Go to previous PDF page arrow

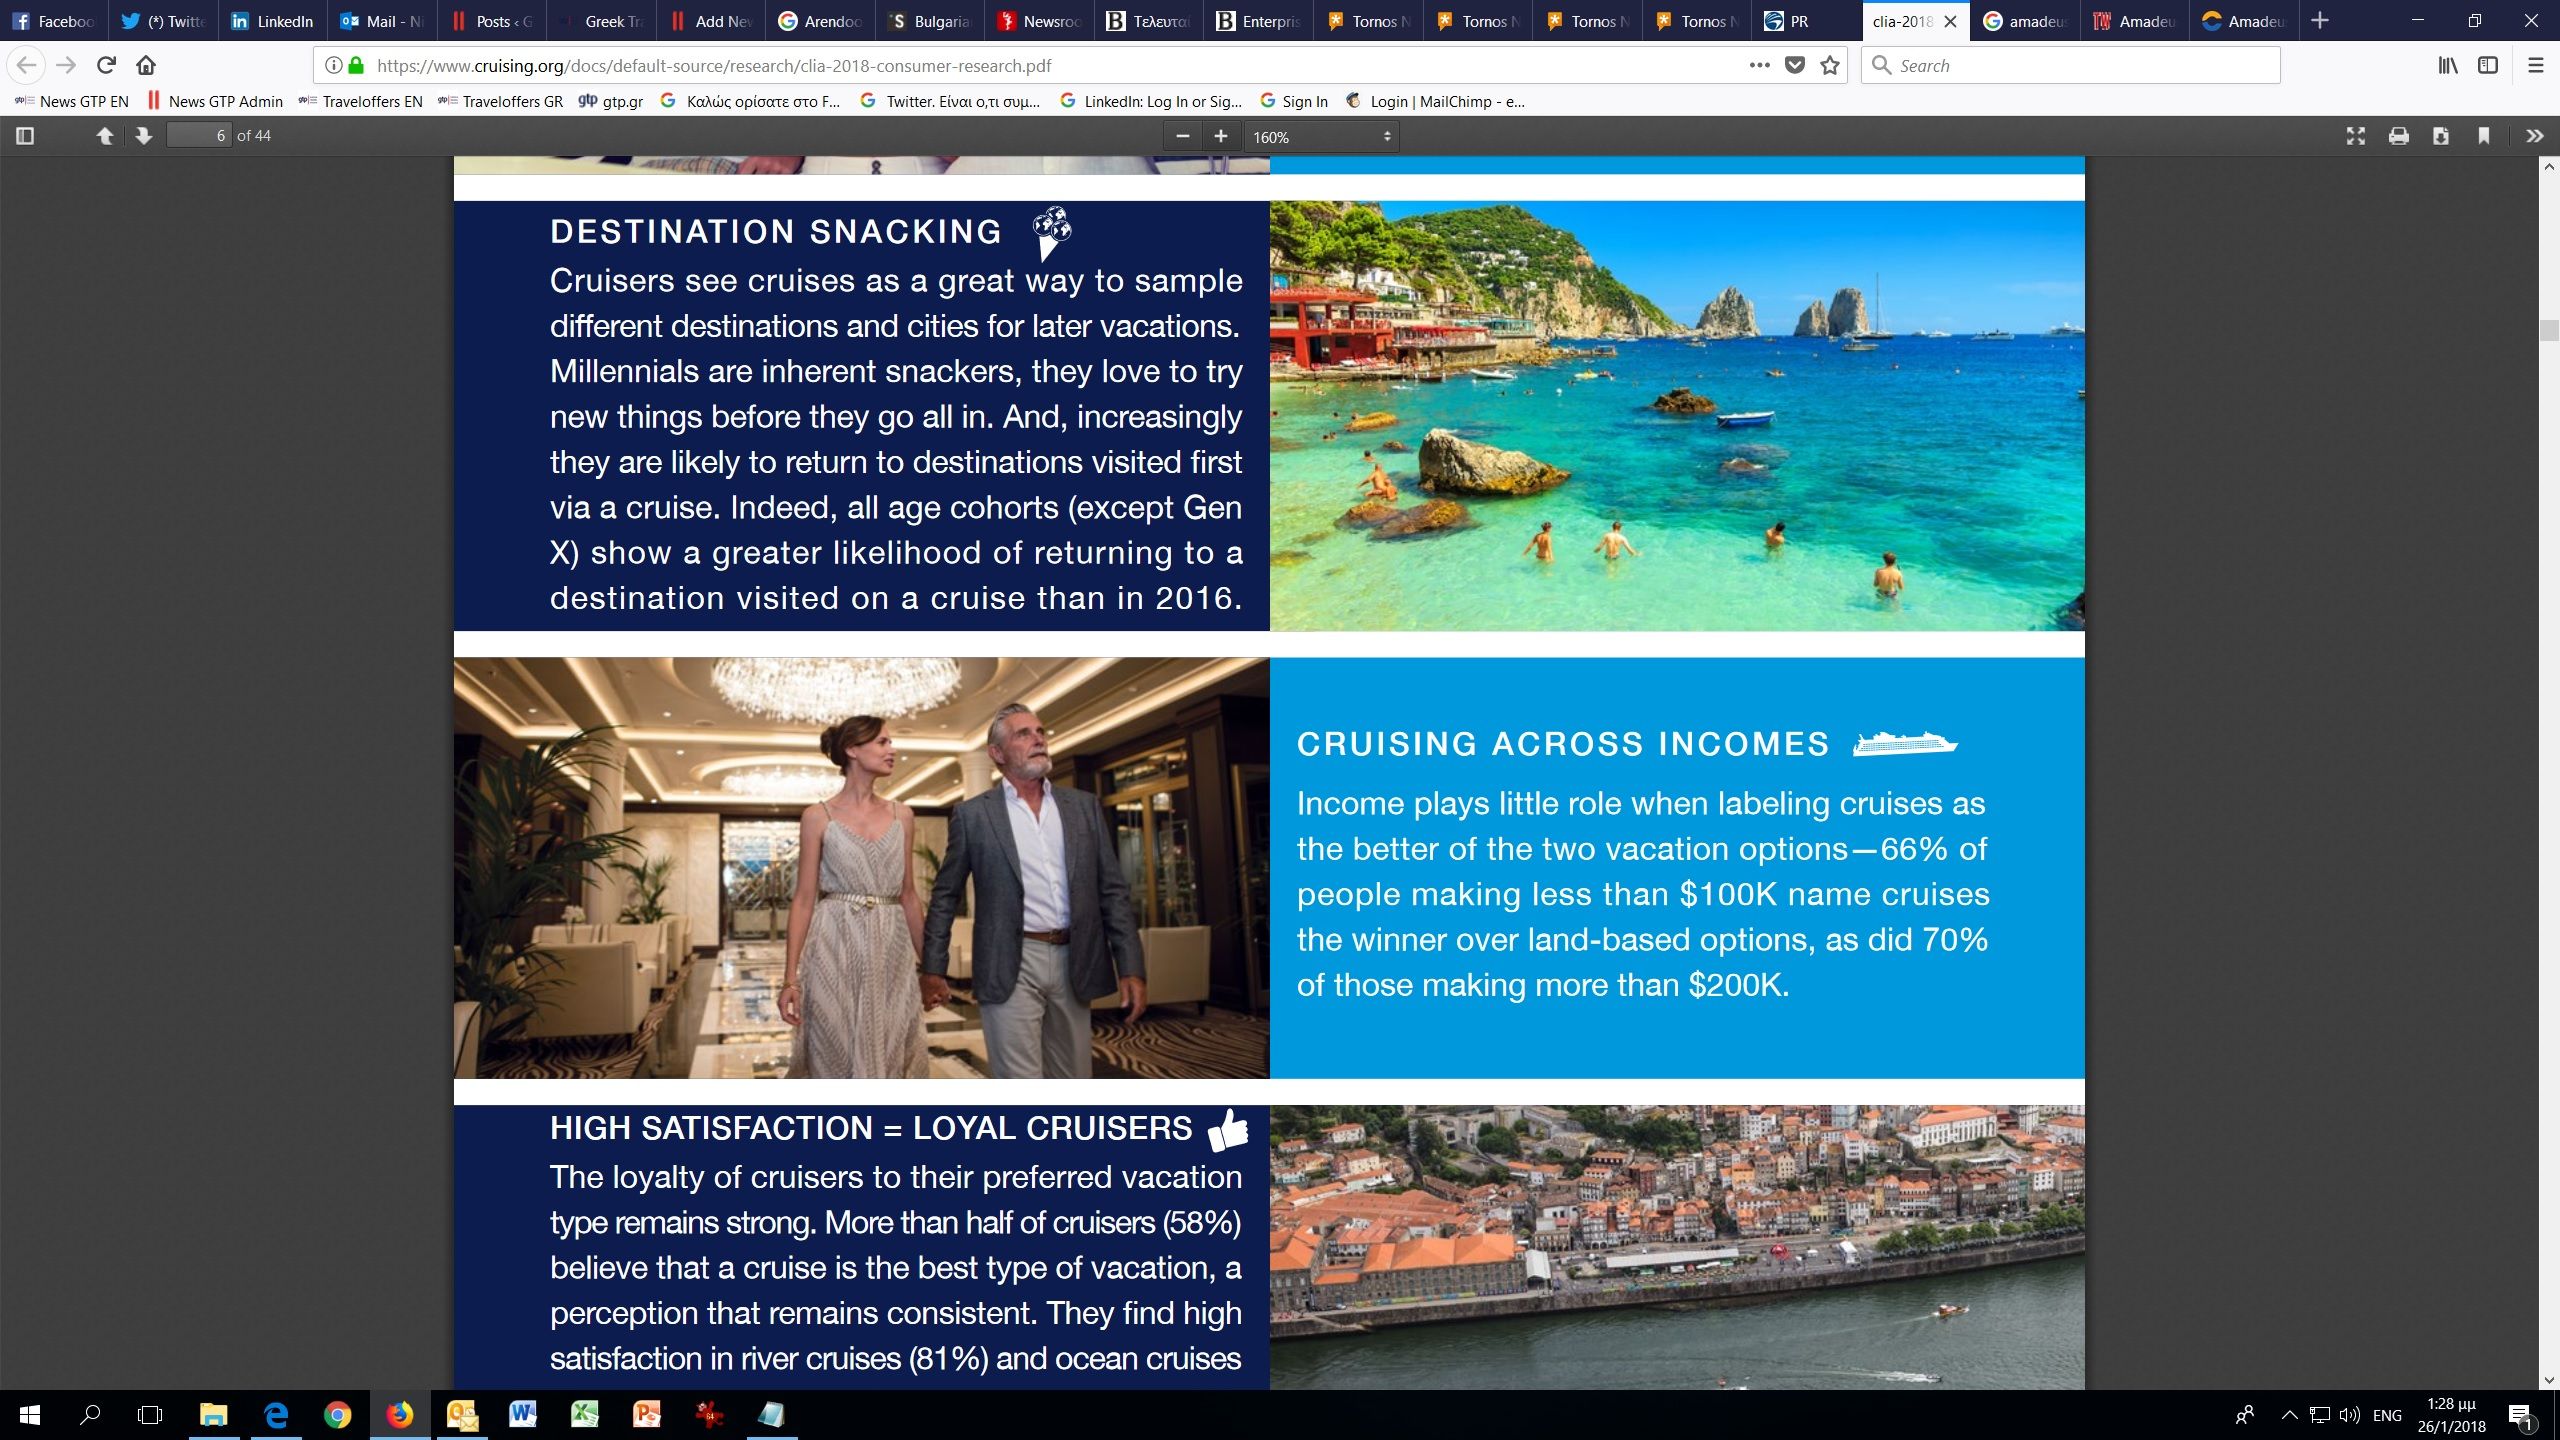104,136
